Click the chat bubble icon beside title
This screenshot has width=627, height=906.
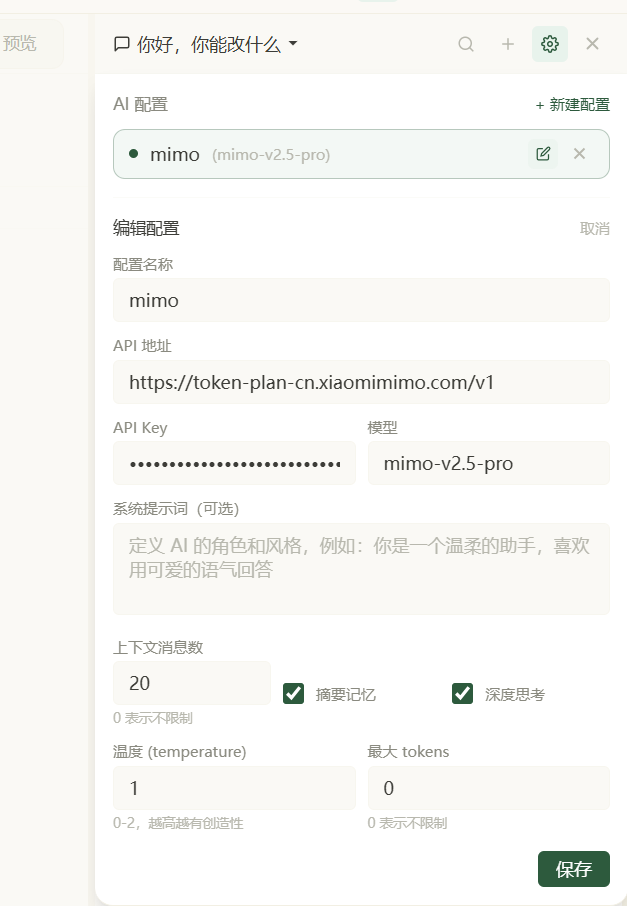[121, 44]
